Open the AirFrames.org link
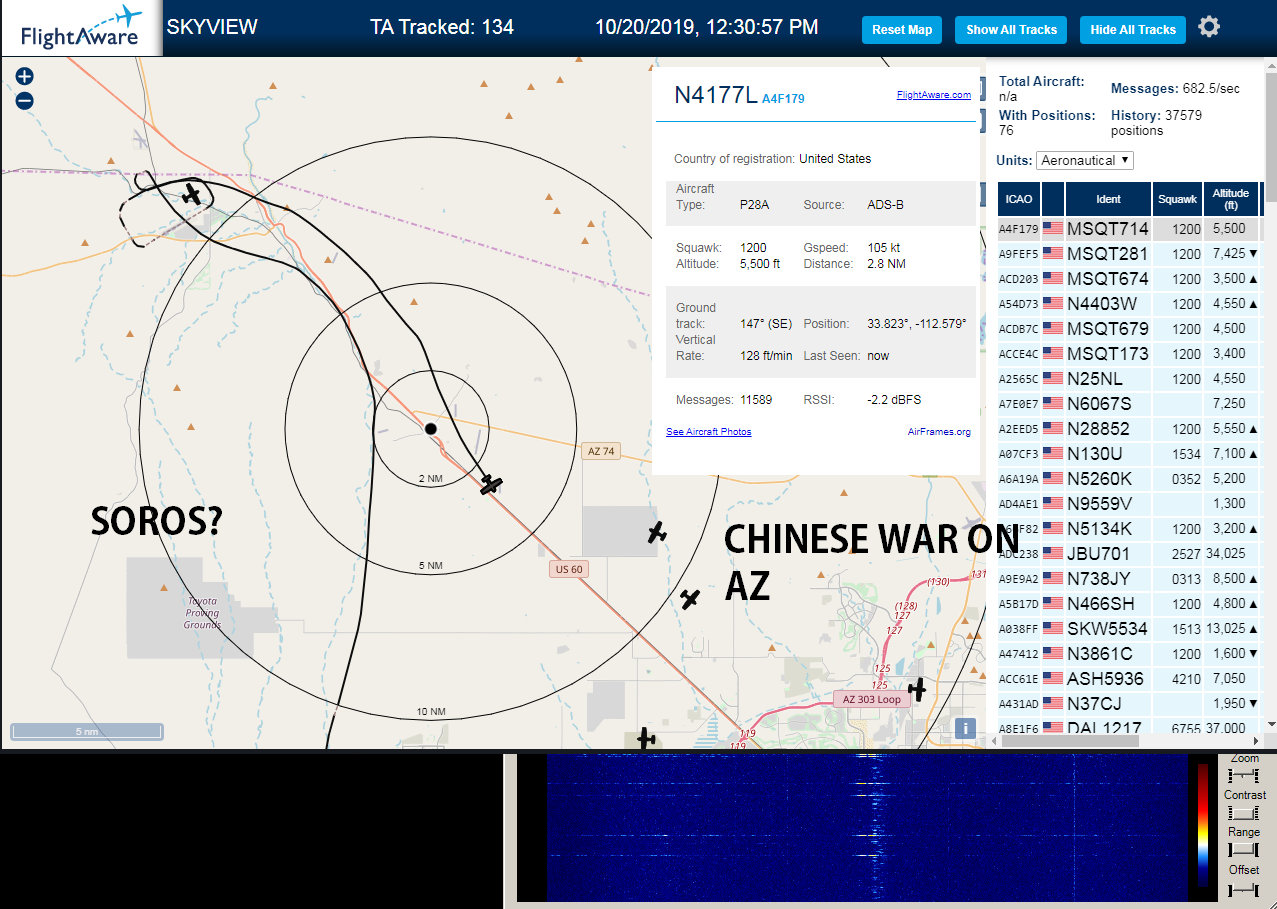 tap(939, 432)
